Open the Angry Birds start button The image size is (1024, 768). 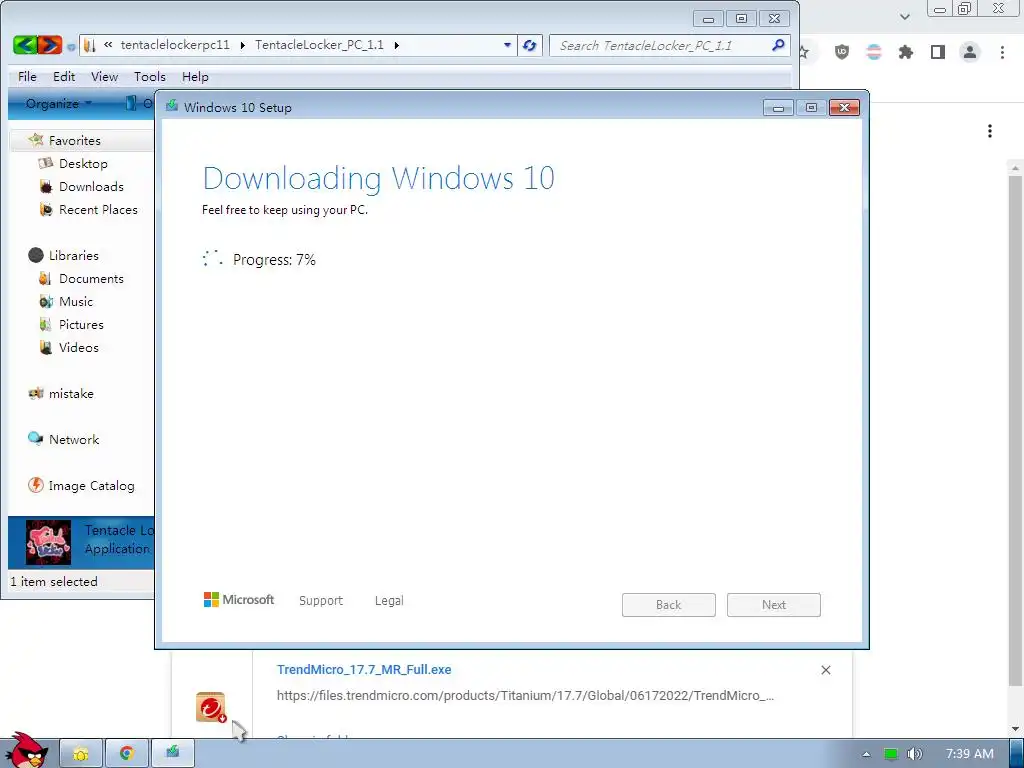[x=25, y=750]
